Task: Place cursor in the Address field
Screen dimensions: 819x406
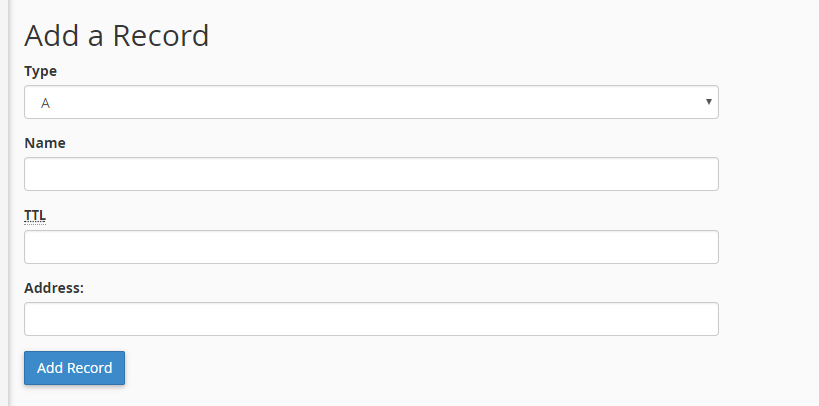Action: (x=371, y=319)
